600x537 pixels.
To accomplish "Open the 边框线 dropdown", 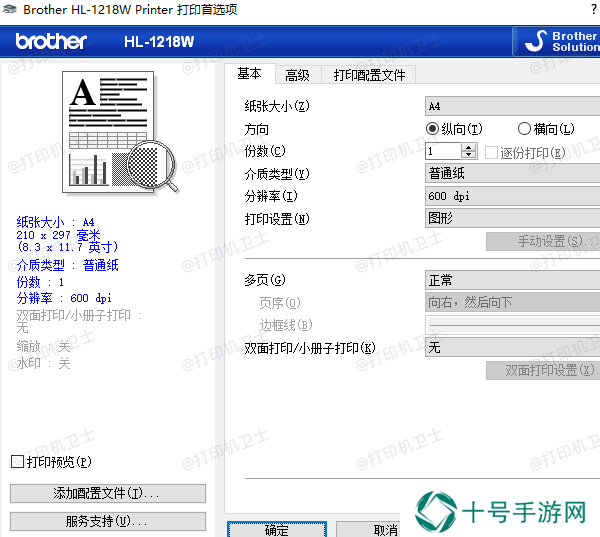I will pyautogui.click(x=512, y=325).
